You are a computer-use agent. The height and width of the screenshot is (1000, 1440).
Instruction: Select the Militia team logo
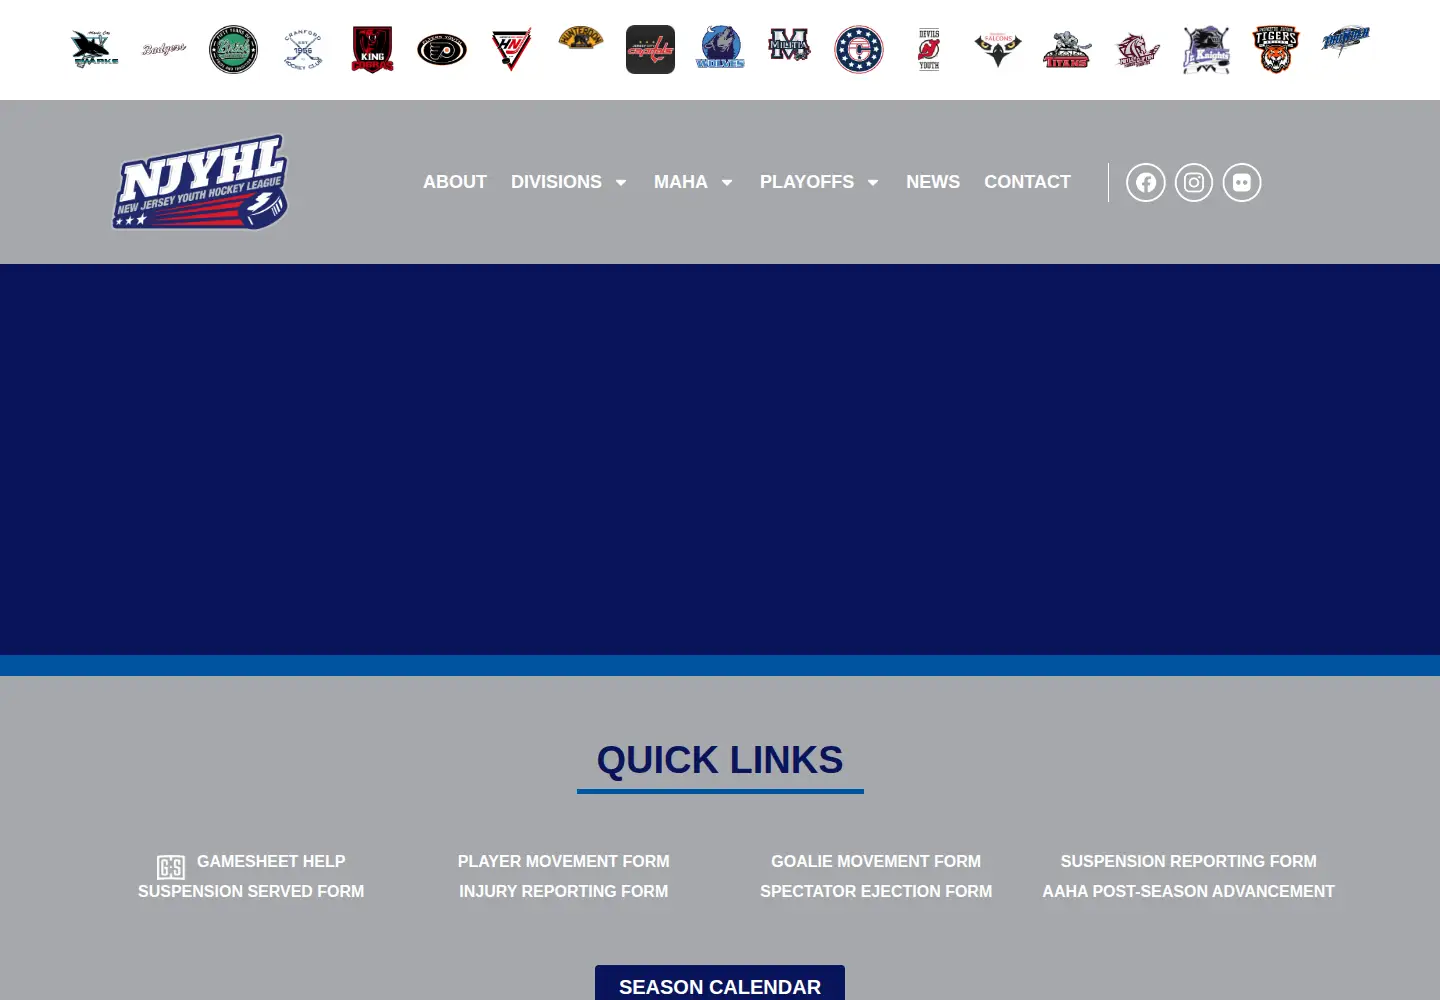(x=789, y=45)
